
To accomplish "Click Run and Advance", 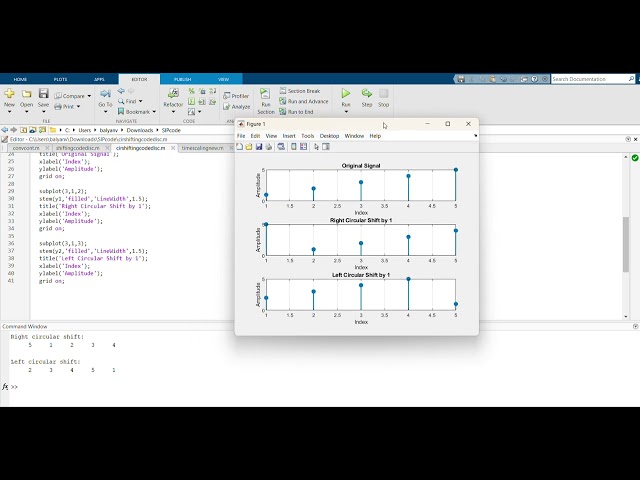I will tap(304, 101).
